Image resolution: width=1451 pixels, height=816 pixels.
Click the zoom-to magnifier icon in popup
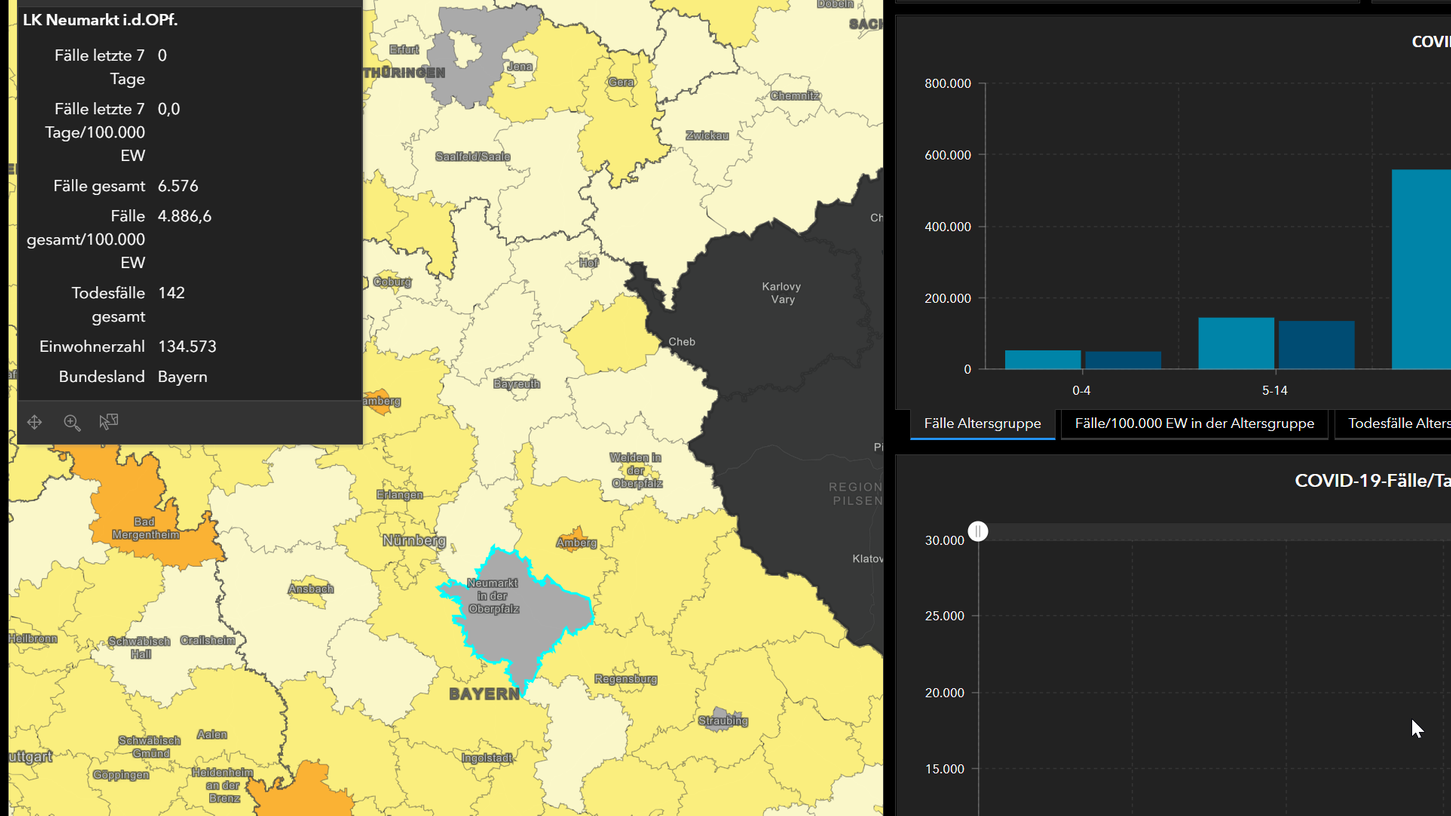click(72, 422)
